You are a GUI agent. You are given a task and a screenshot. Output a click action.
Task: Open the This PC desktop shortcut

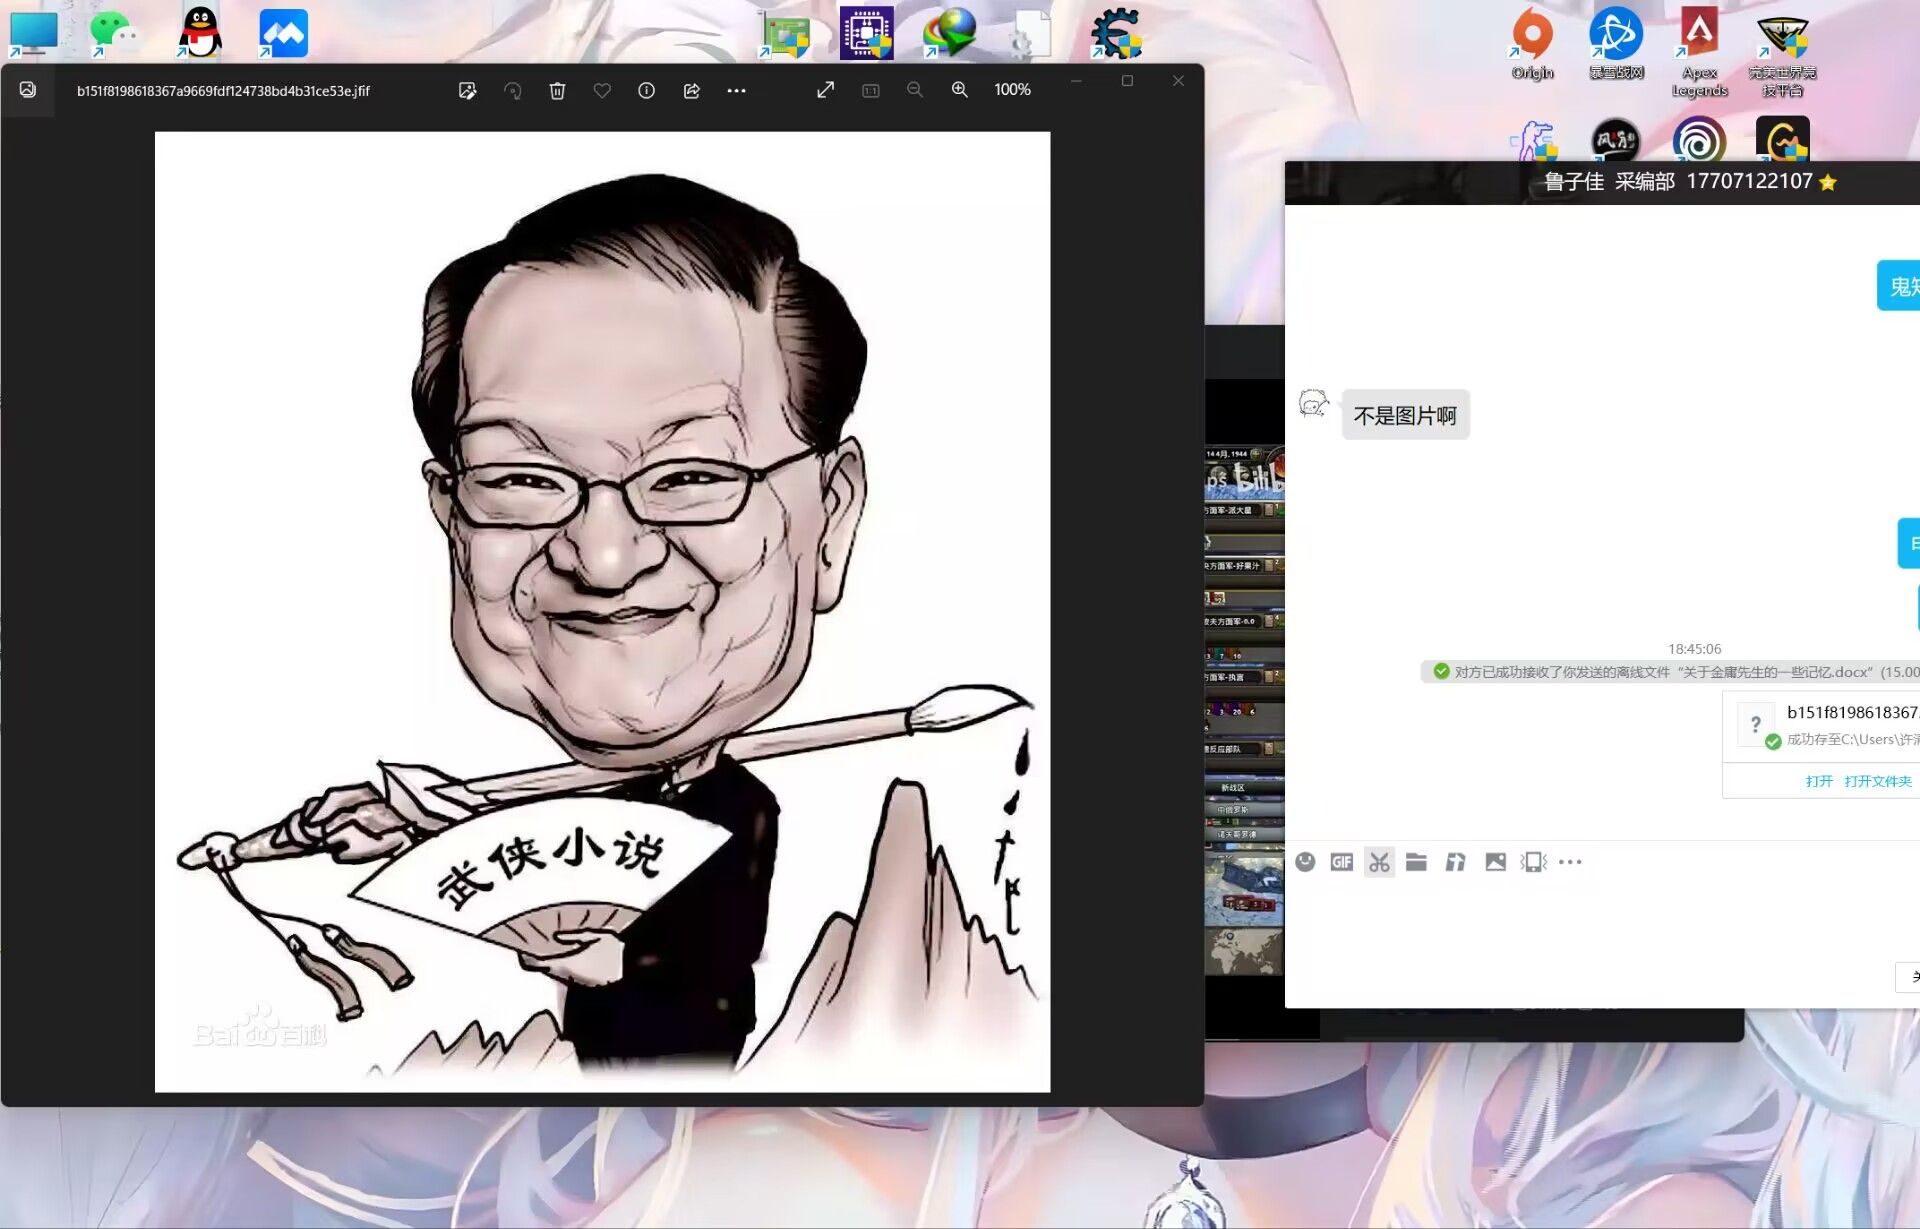[x=33, y=33]
